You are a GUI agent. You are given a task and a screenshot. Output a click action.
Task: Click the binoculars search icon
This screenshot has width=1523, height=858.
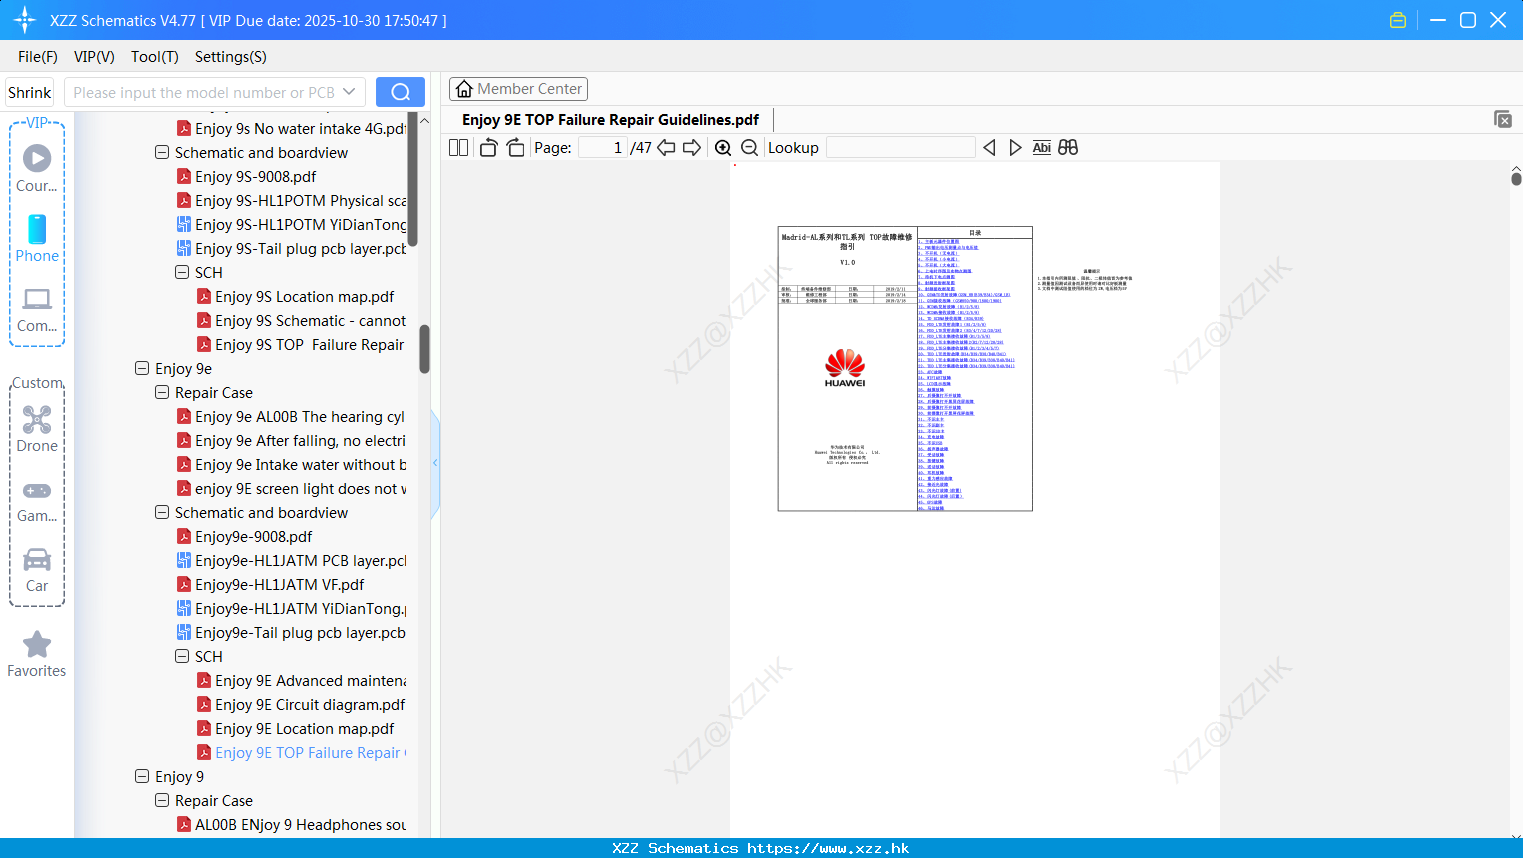(x=1068, y=147)
